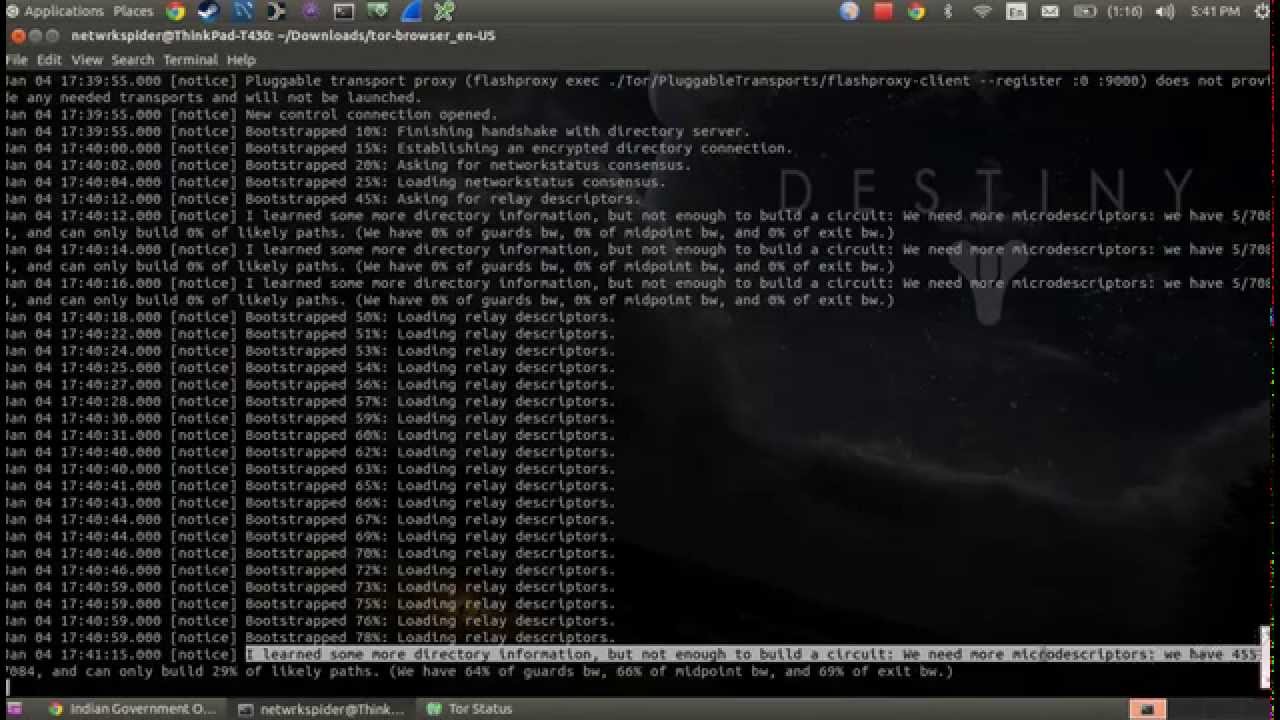Open the green X-shaped launcher icon
The image size is (1280, 720).
[444, 12]
